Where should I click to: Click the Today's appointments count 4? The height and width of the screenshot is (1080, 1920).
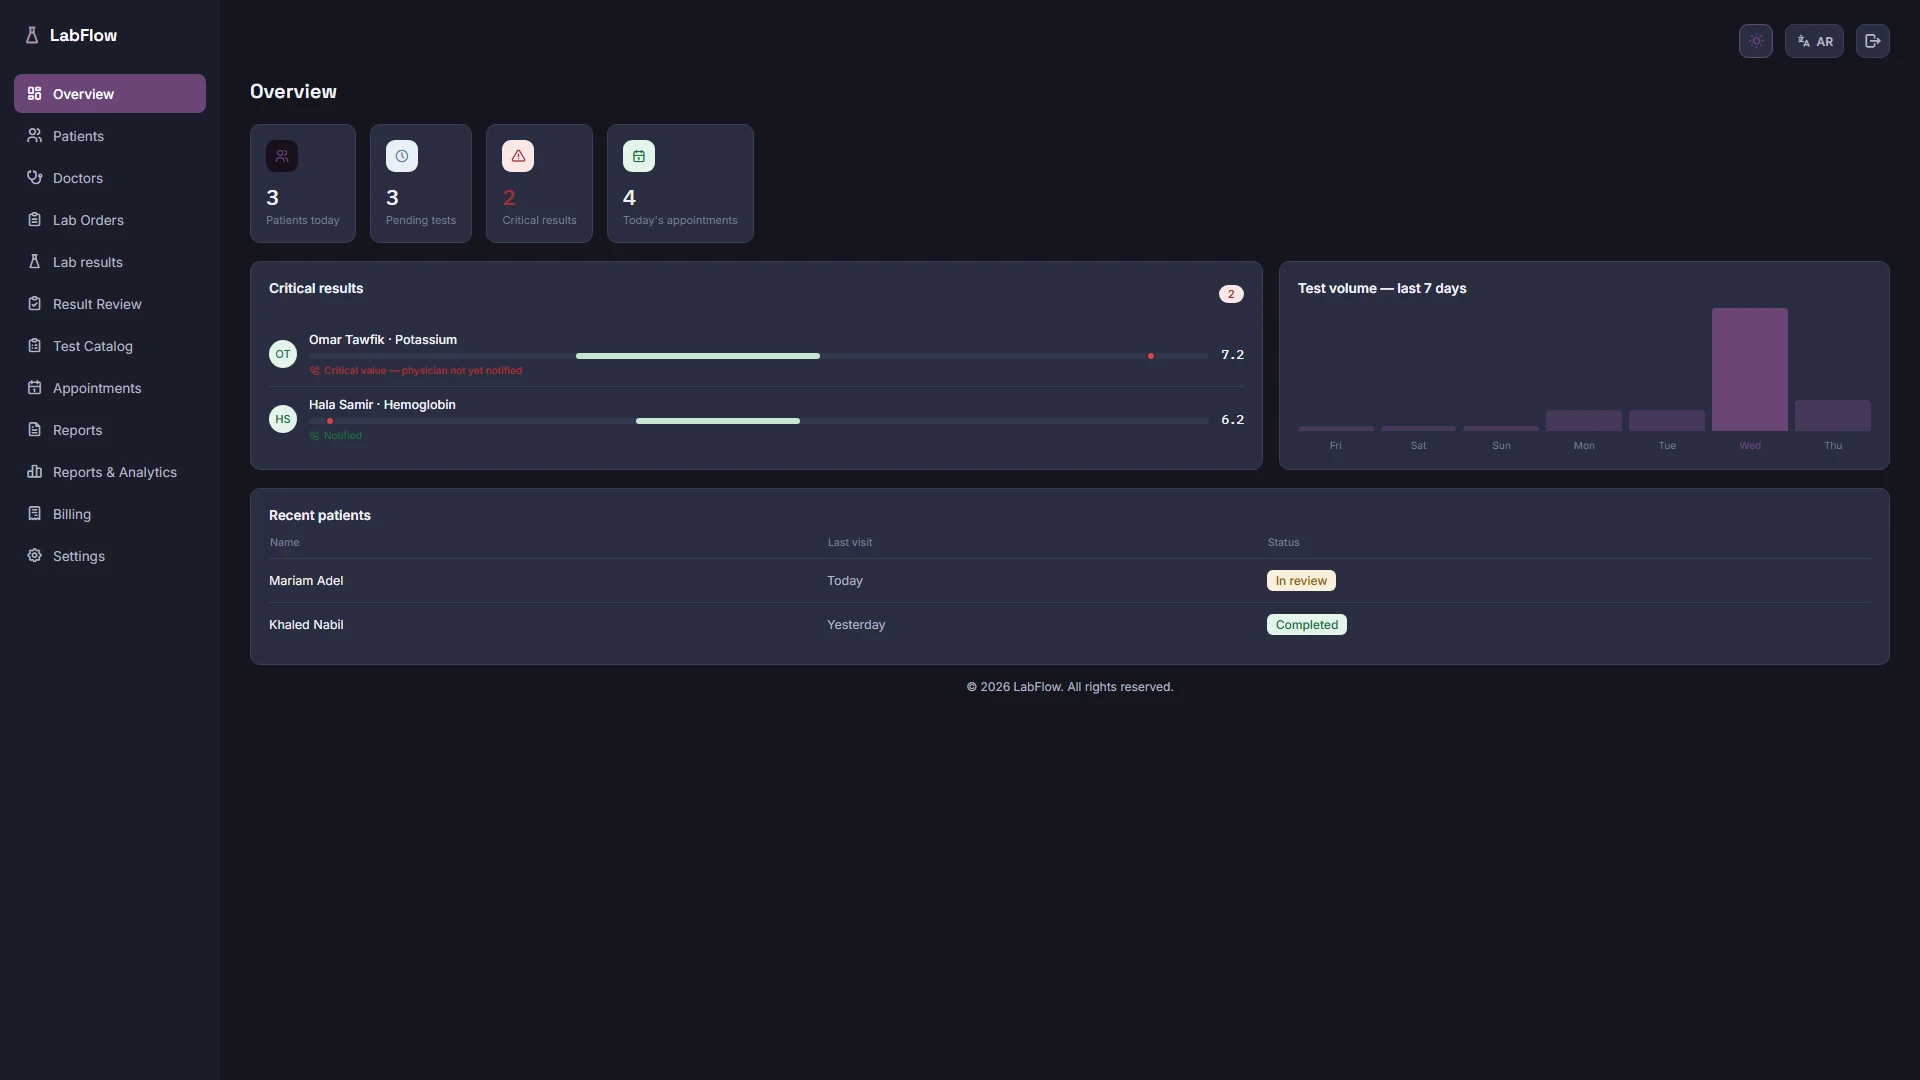pyautogui.click(x=629, y=197)
